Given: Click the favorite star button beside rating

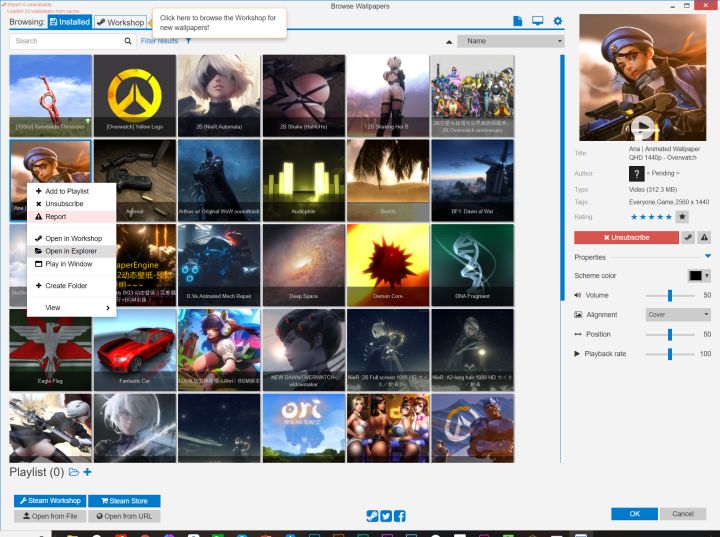Looking at the screenshot, I should point(682,216).
